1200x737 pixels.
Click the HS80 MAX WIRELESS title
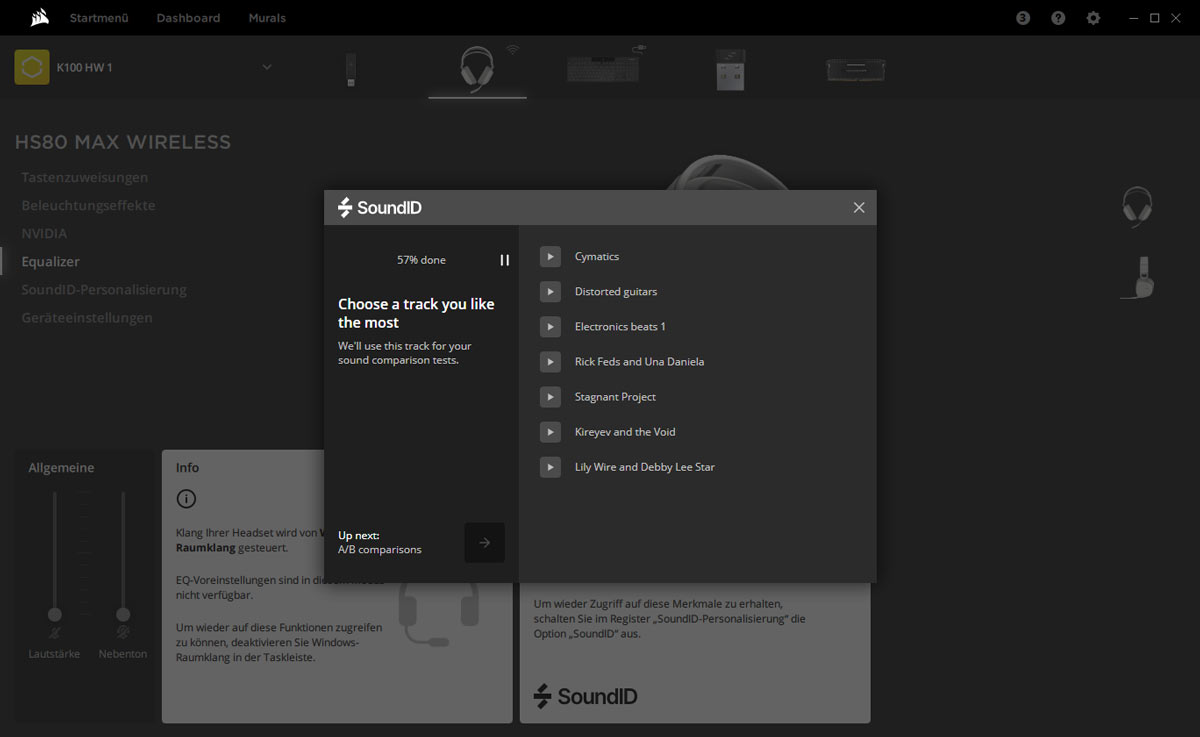coord(123,142)
